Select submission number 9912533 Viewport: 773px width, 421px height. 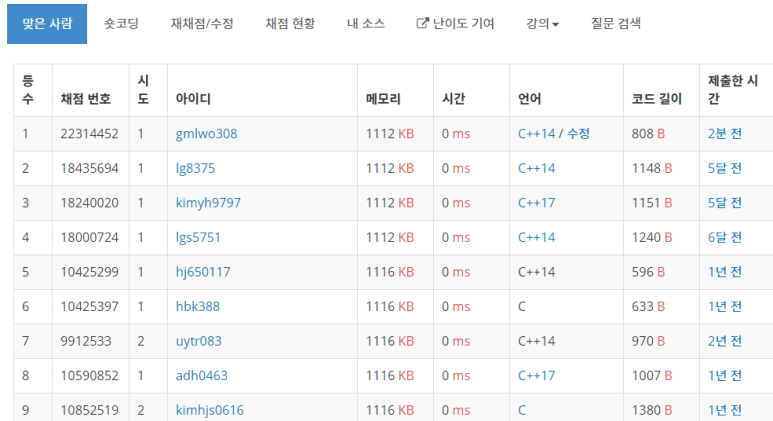[86, 341]
